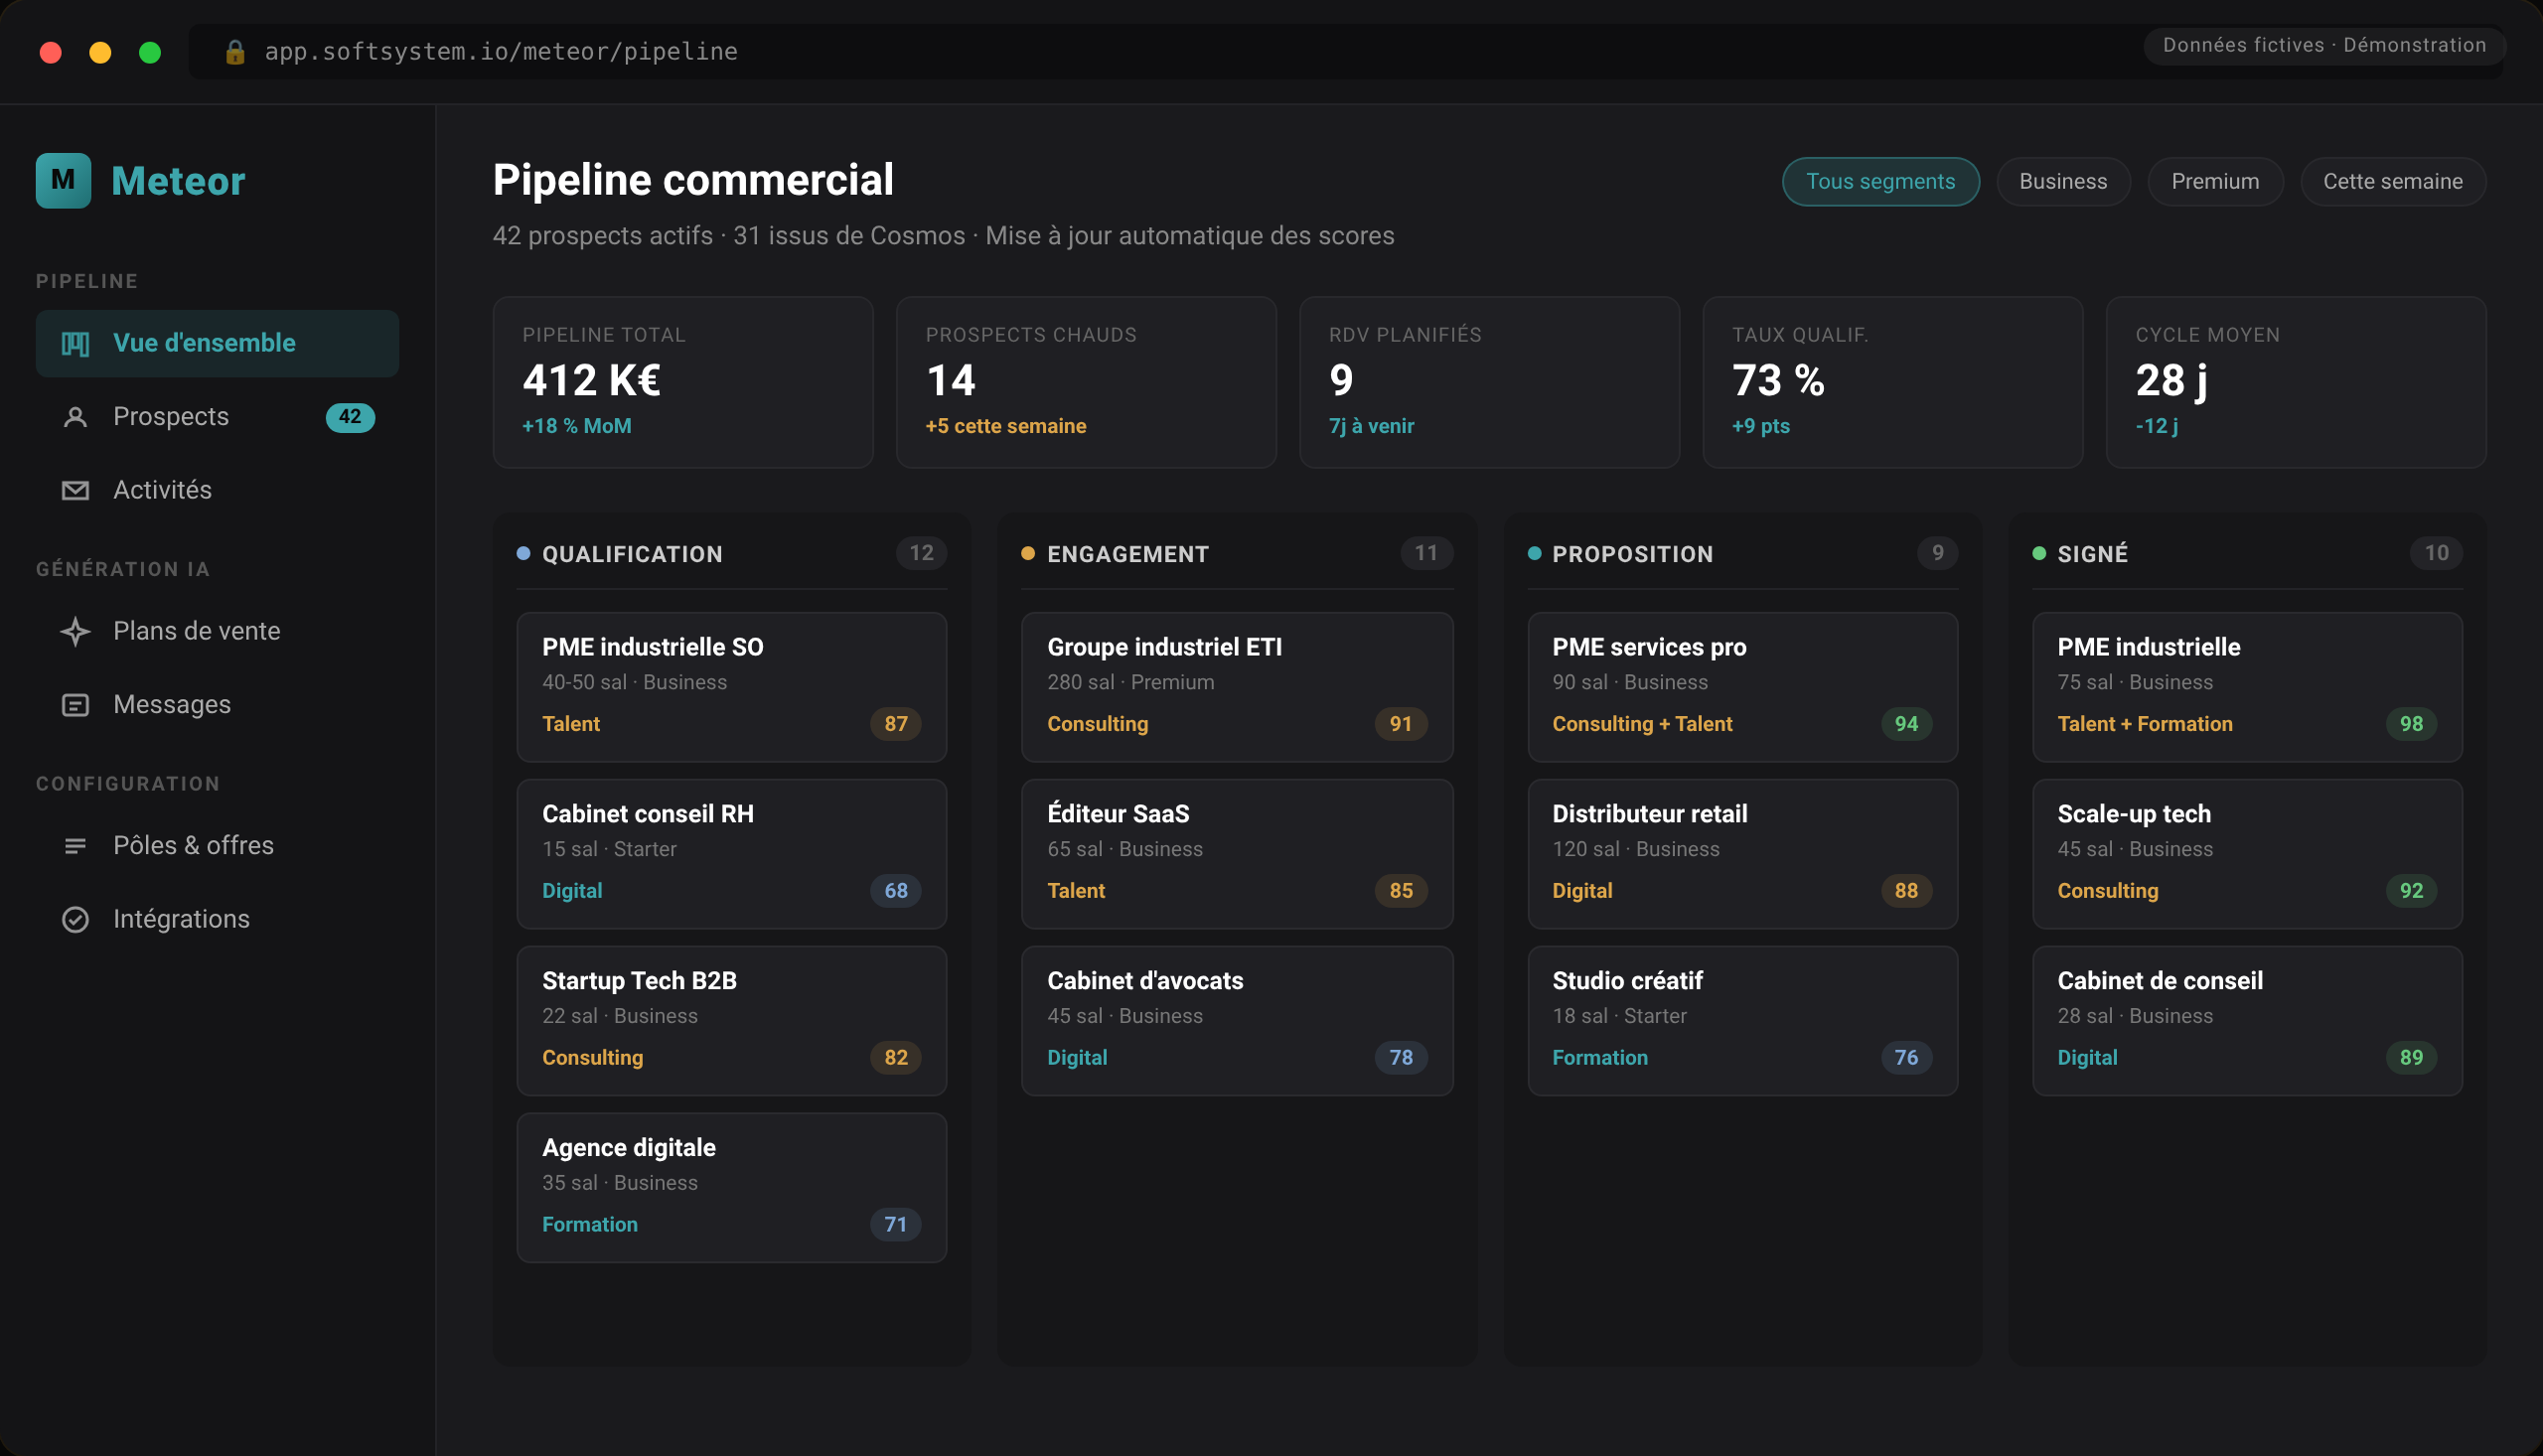
Task: Click score 91 on Groupe industriel ETI
Action: [x=1401, y=724]
